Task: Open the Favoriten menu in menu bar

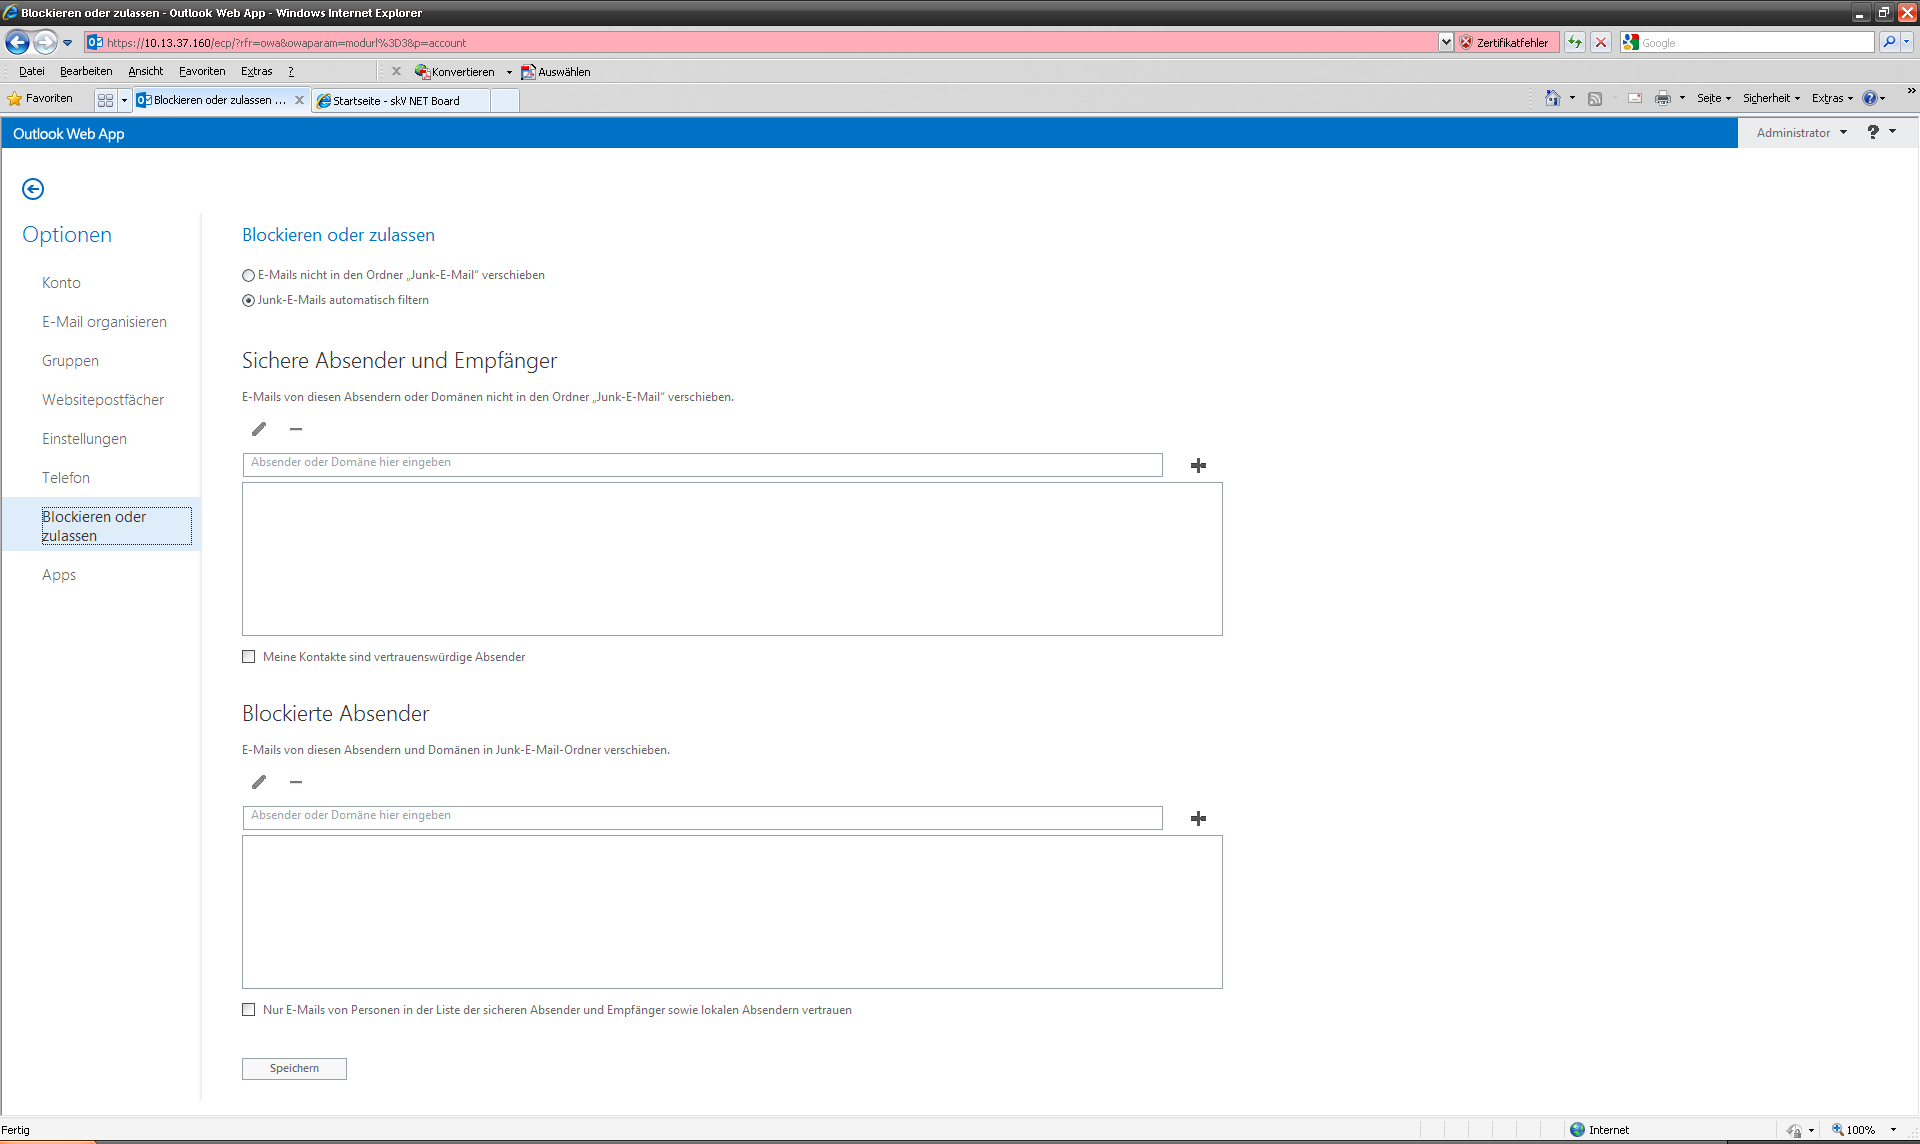Action: click(202, 71)
